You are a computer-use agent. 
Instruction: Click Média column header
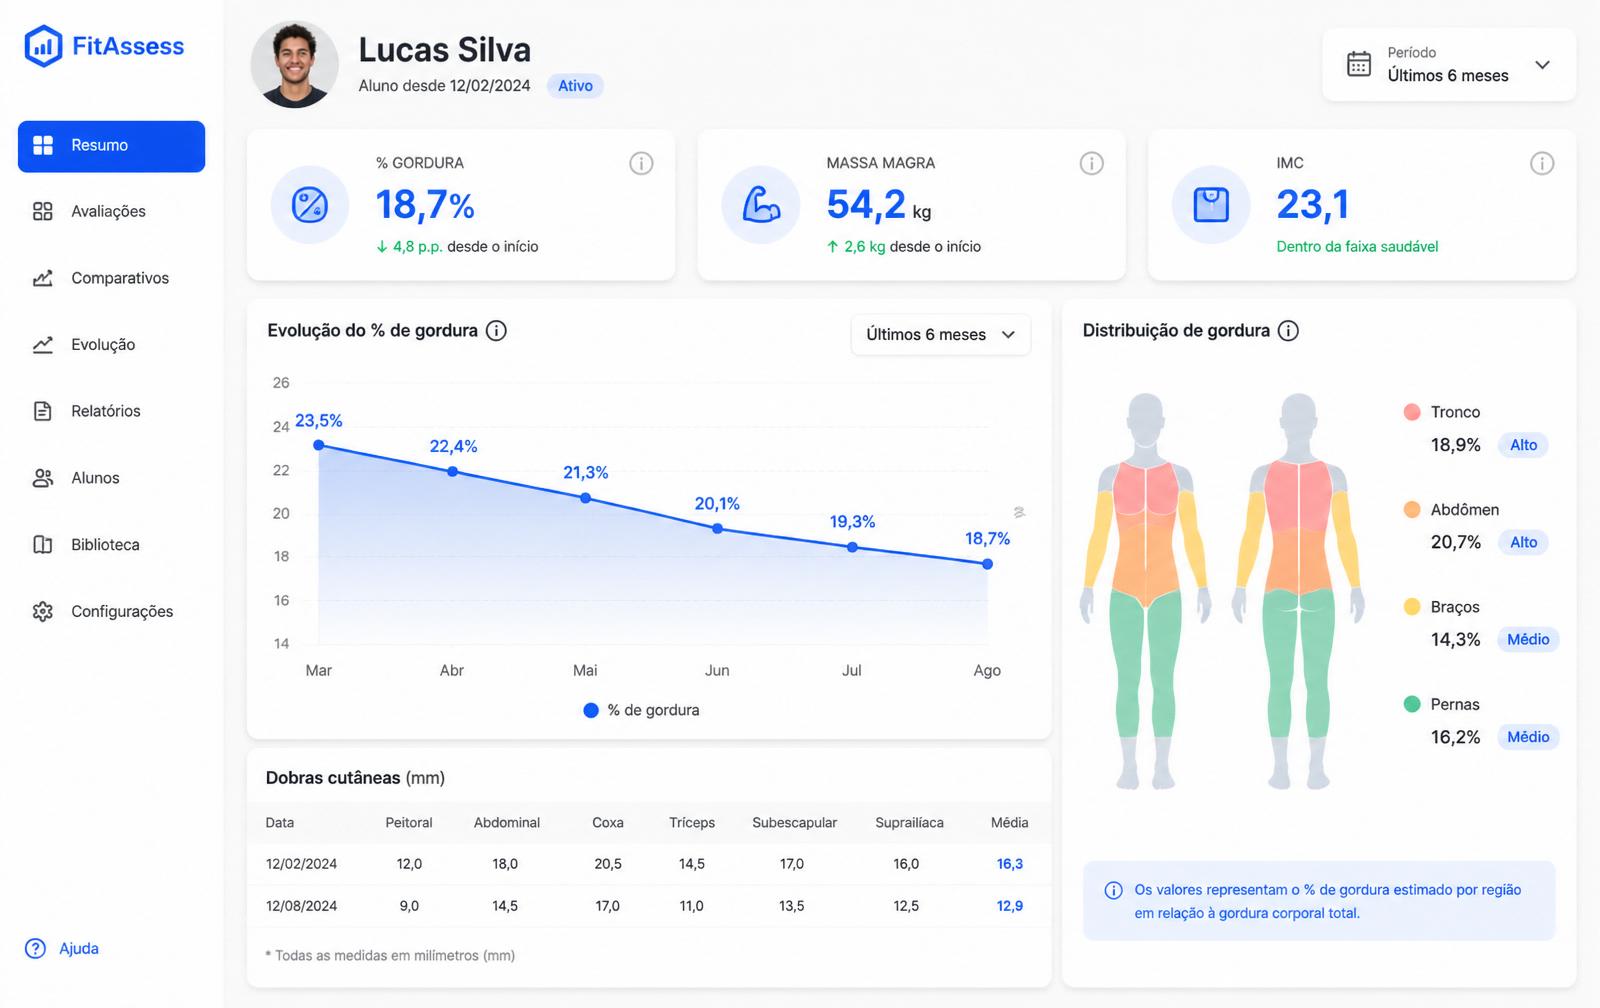(1009, 822)
